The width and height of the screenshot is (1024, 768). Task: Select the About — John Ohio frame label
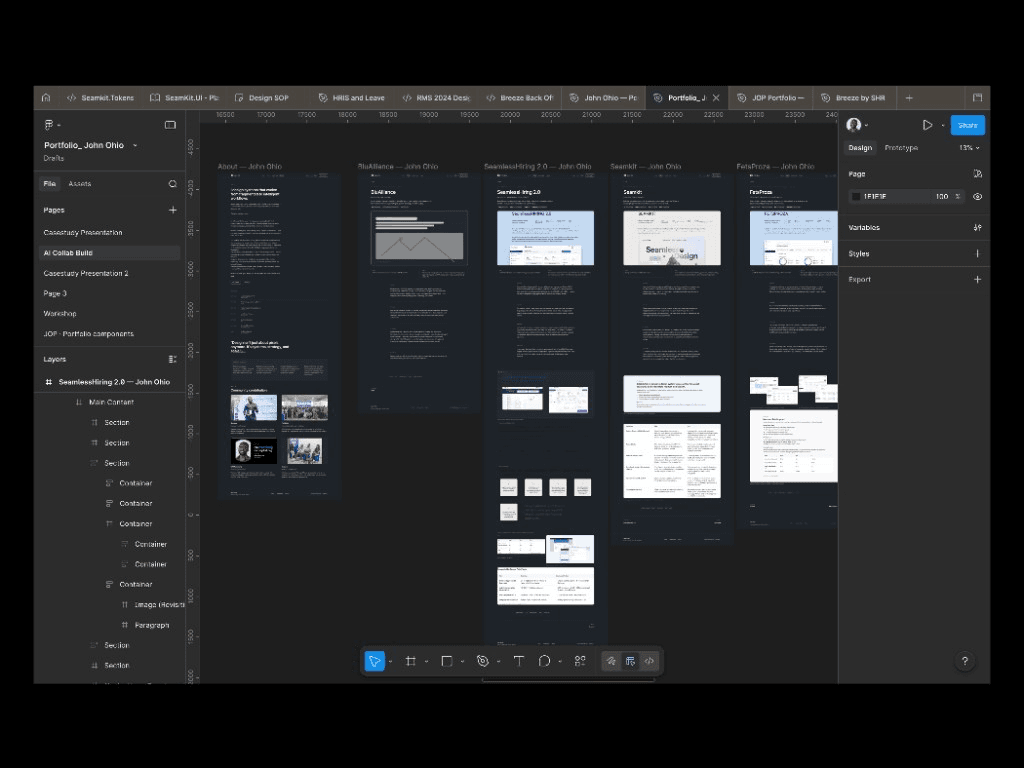point(249,167)
